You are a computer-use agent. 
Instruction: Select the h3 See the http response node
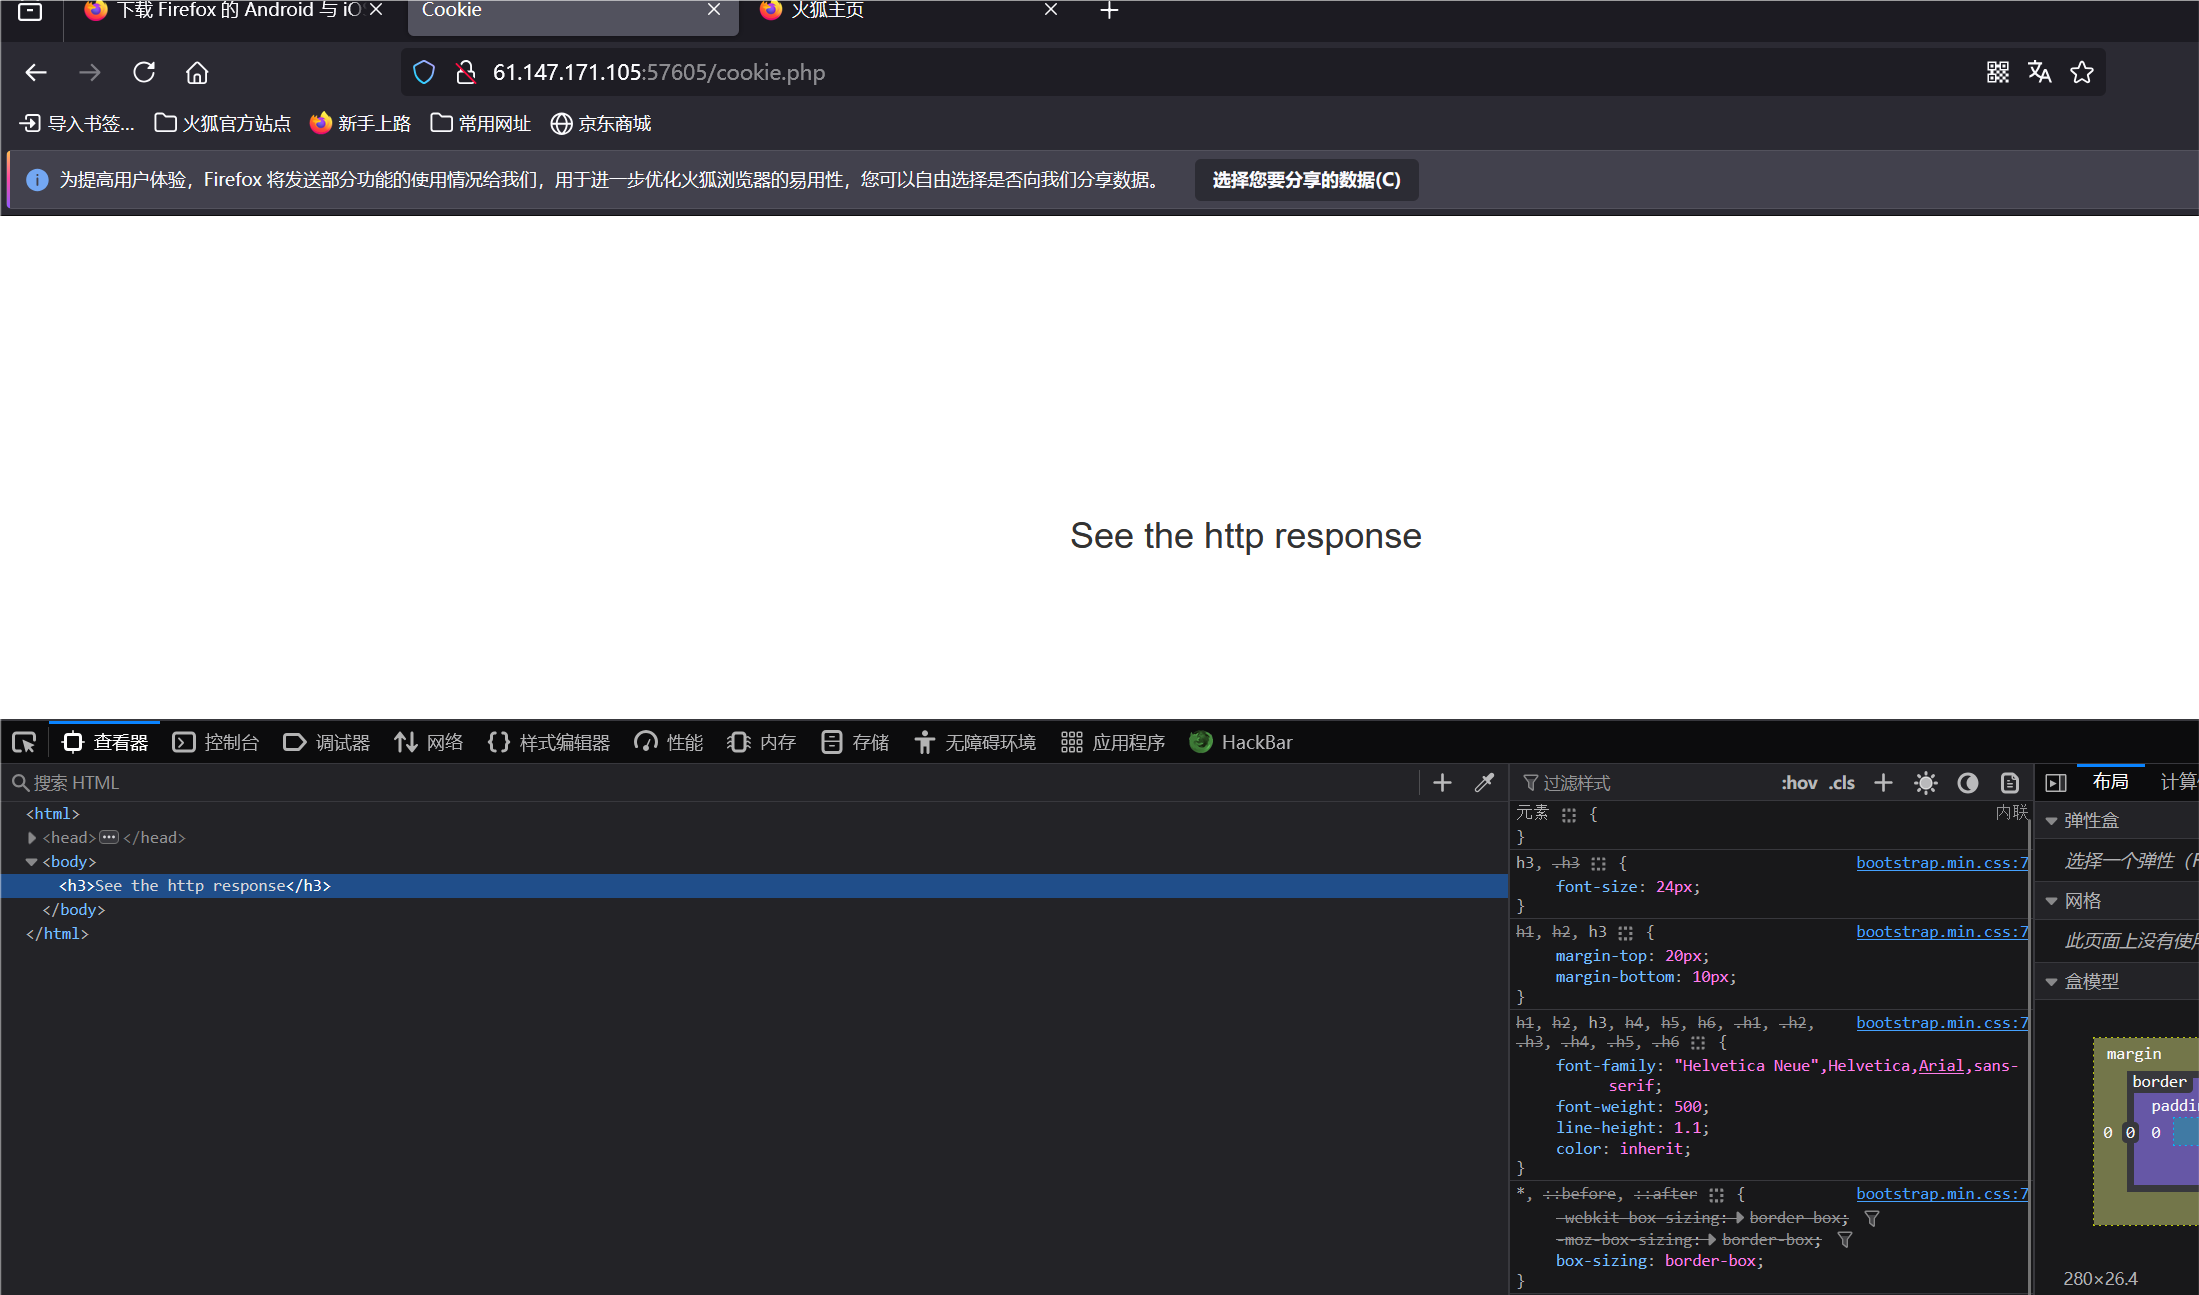tap(754, 886)
